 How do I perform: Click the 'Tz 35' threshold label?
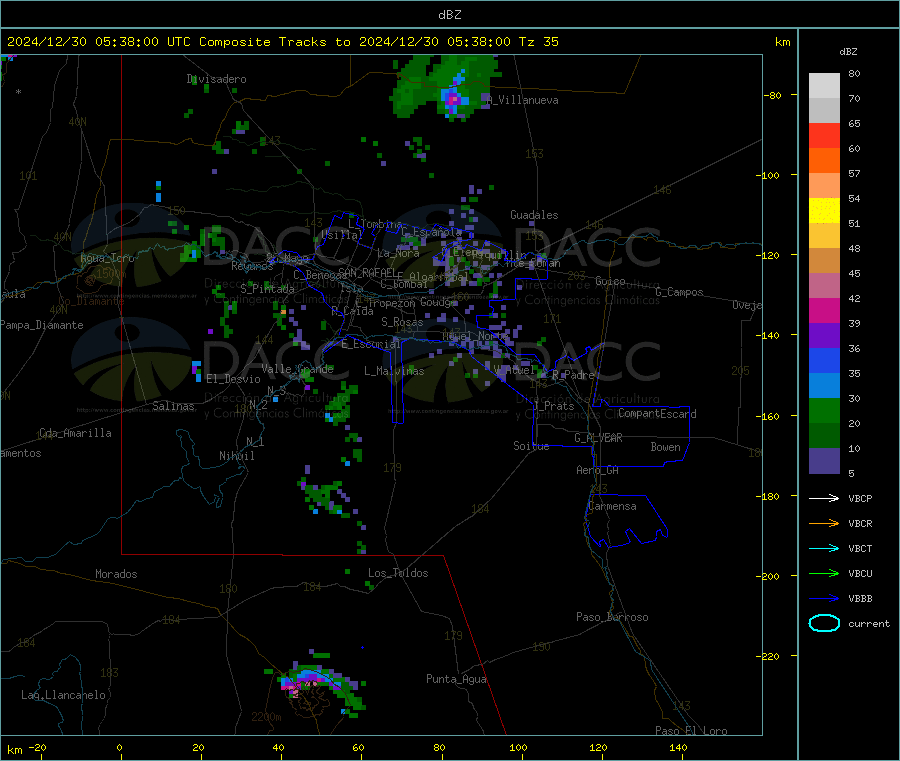tap(538, 42)
